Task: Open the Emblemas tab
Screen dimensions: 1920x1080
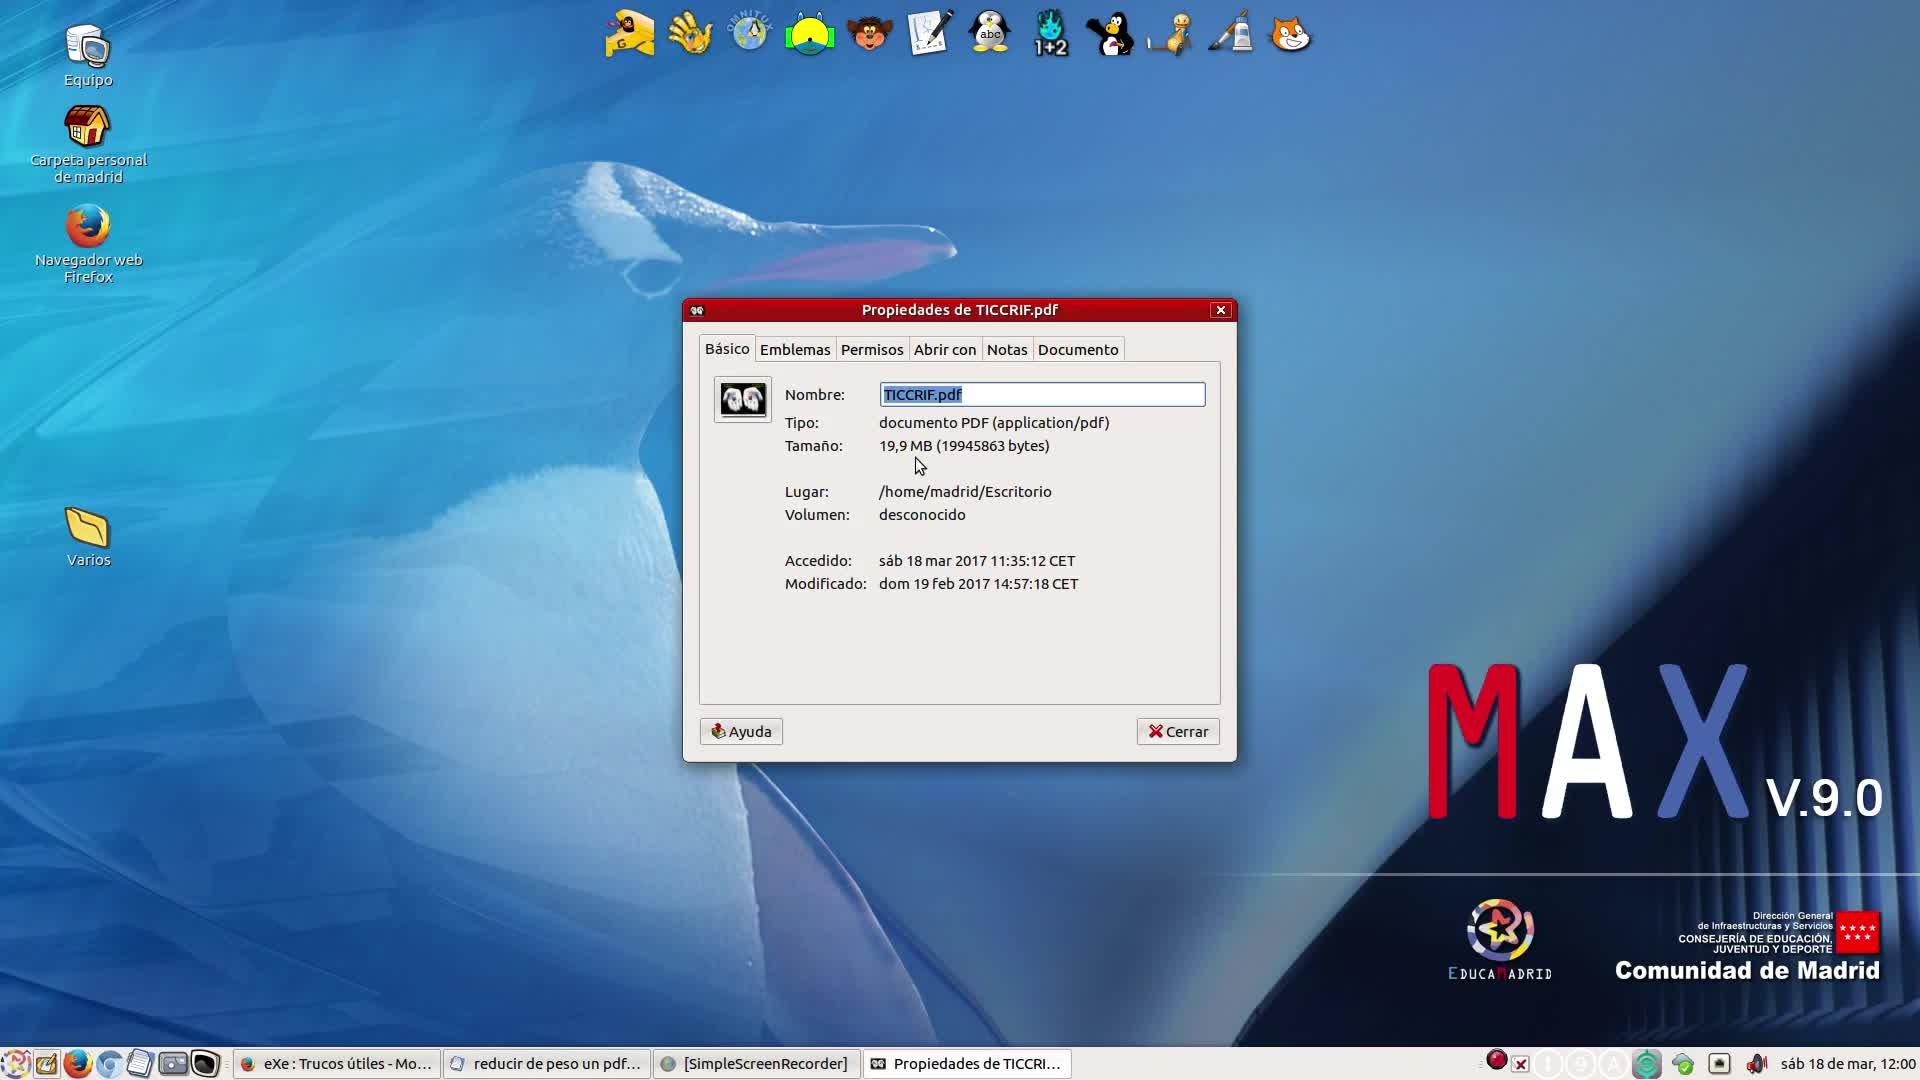Action: click(x=794, y=349)
